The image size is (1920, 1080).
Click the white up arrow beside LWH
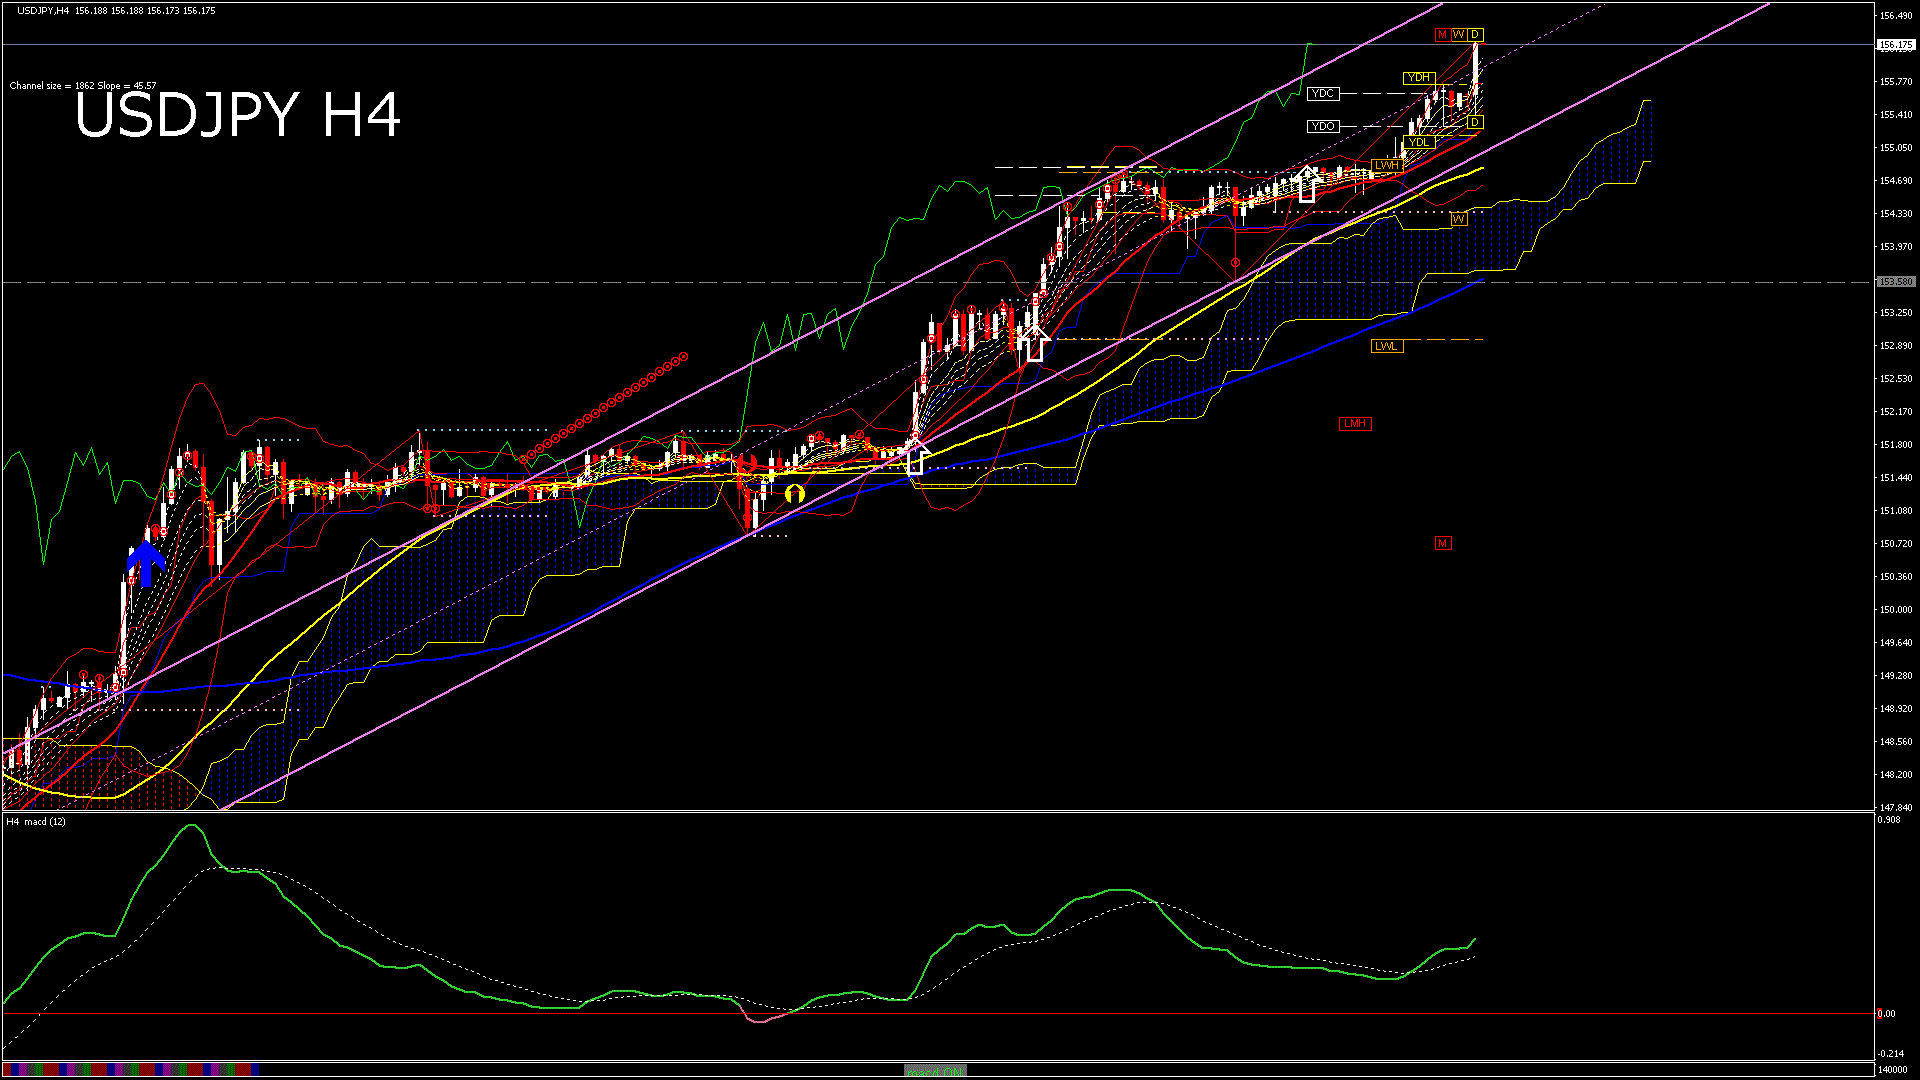[x=1307, y=184]
